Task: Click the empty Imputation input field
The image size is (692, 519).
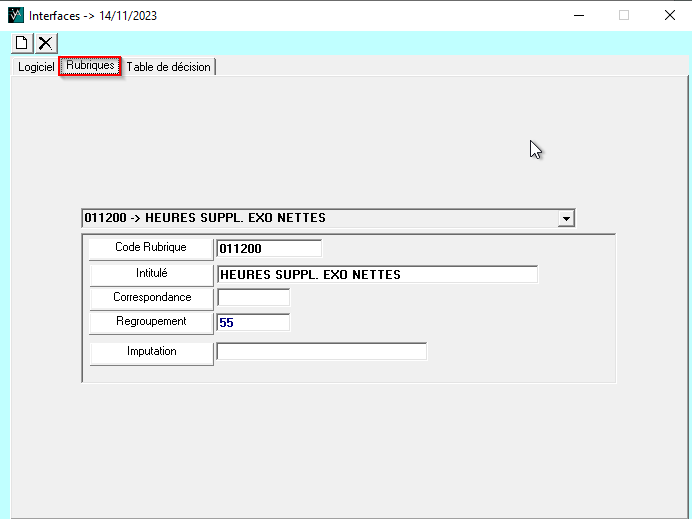Action: (321, 351)
